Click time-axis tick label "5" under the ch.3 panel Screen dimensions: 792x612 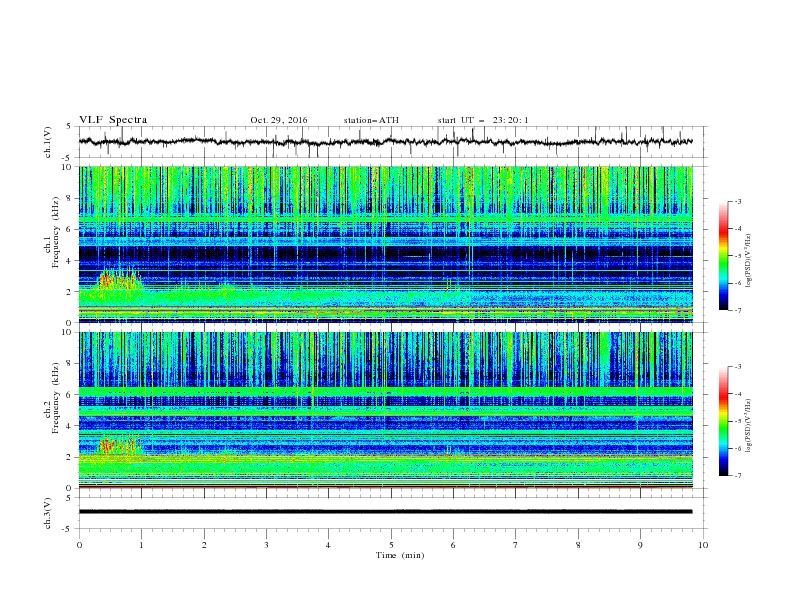coord(391,545)
